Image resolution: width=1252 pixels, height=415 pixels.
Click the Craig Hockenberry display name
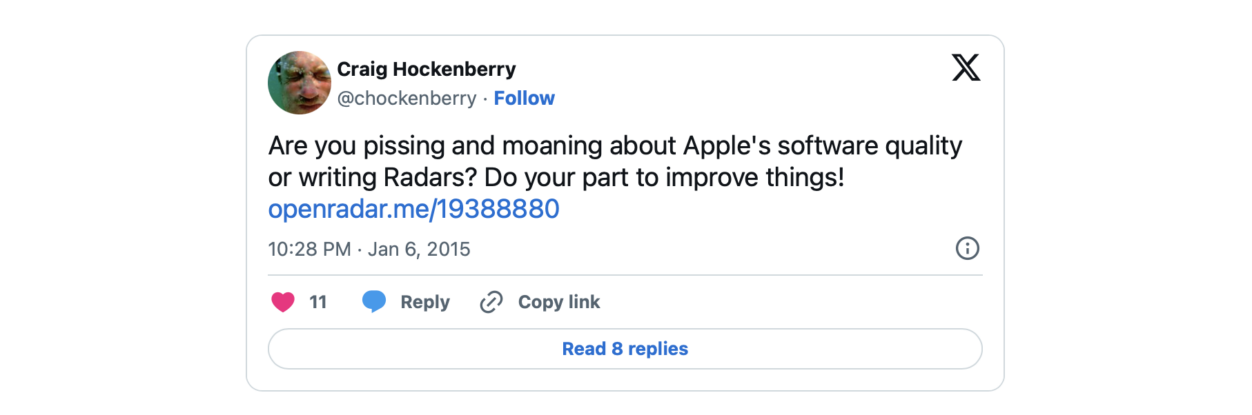pos(426,69)
